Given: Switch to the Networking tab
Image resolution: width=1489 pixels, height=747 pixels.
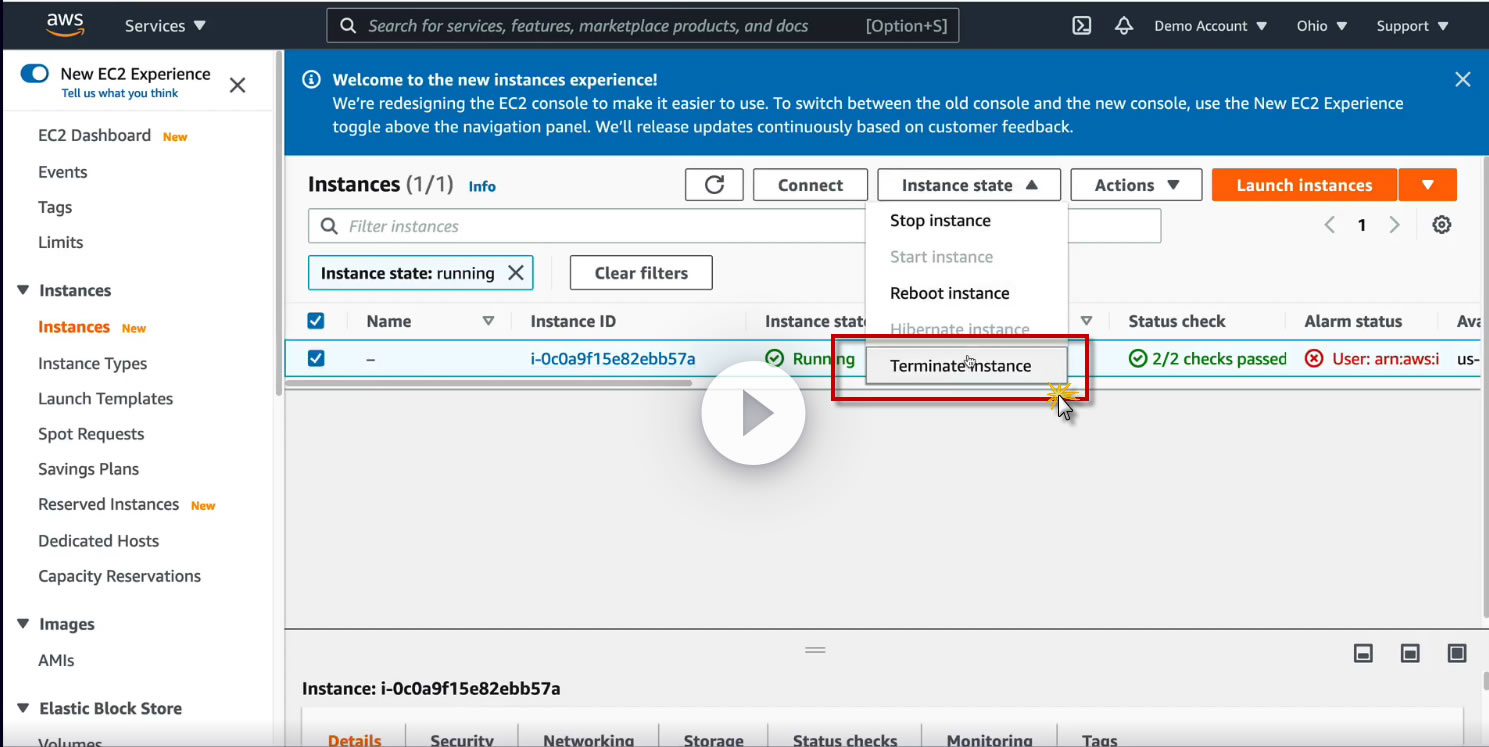Looking at the screenshot, I should (588, 738).
